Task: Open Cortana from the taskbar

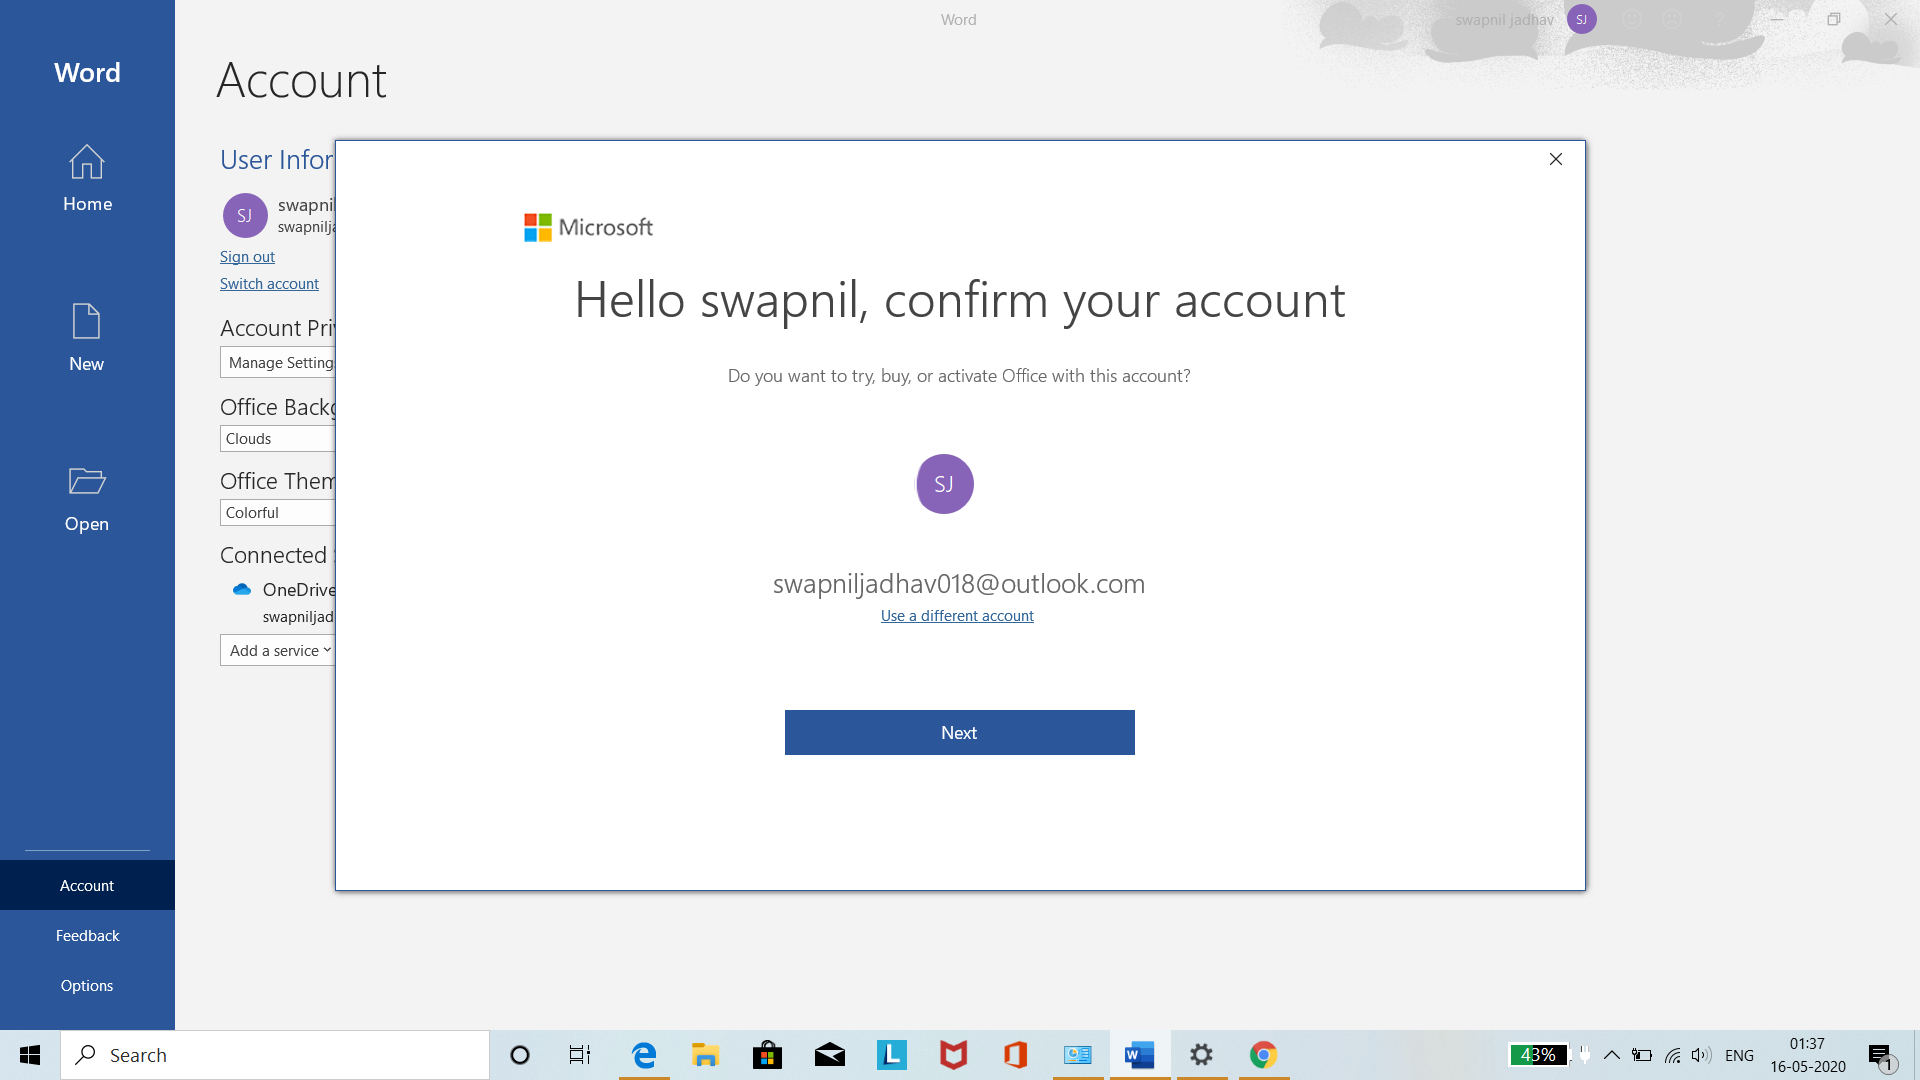Action: click(x=520, y=1055)
